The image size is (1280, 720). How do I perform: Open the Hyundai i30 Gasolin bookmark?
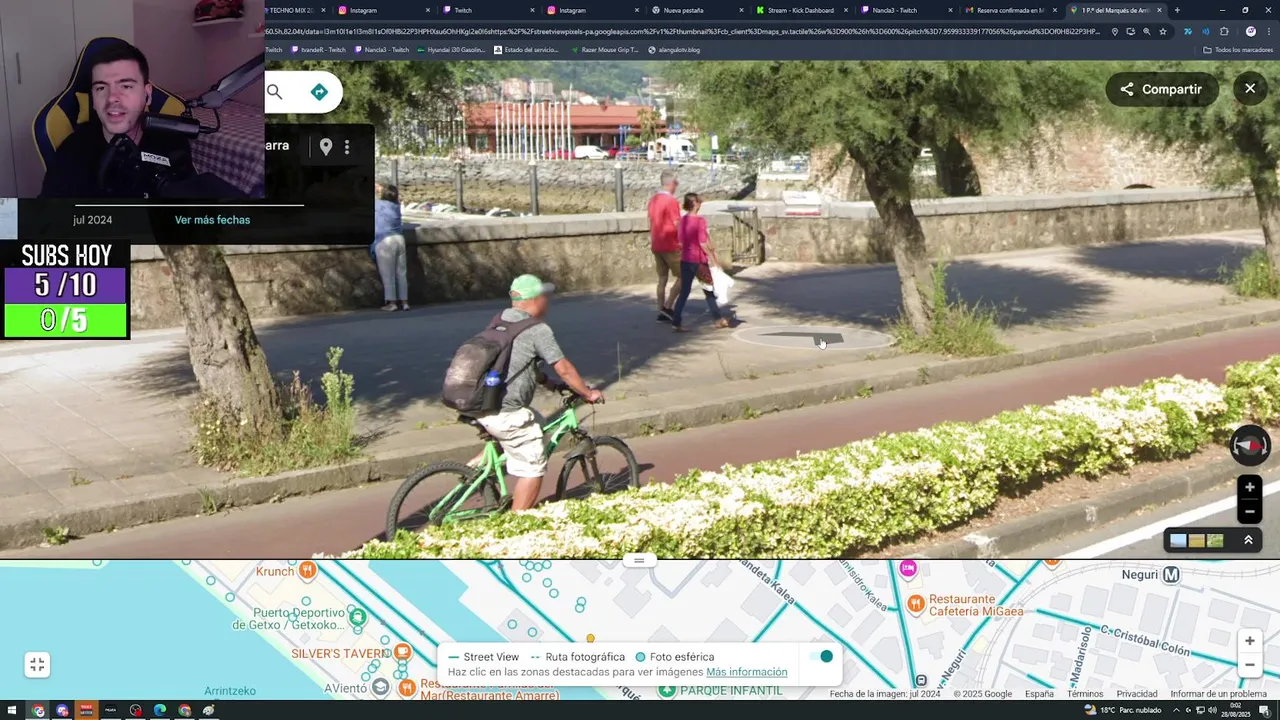452,50
